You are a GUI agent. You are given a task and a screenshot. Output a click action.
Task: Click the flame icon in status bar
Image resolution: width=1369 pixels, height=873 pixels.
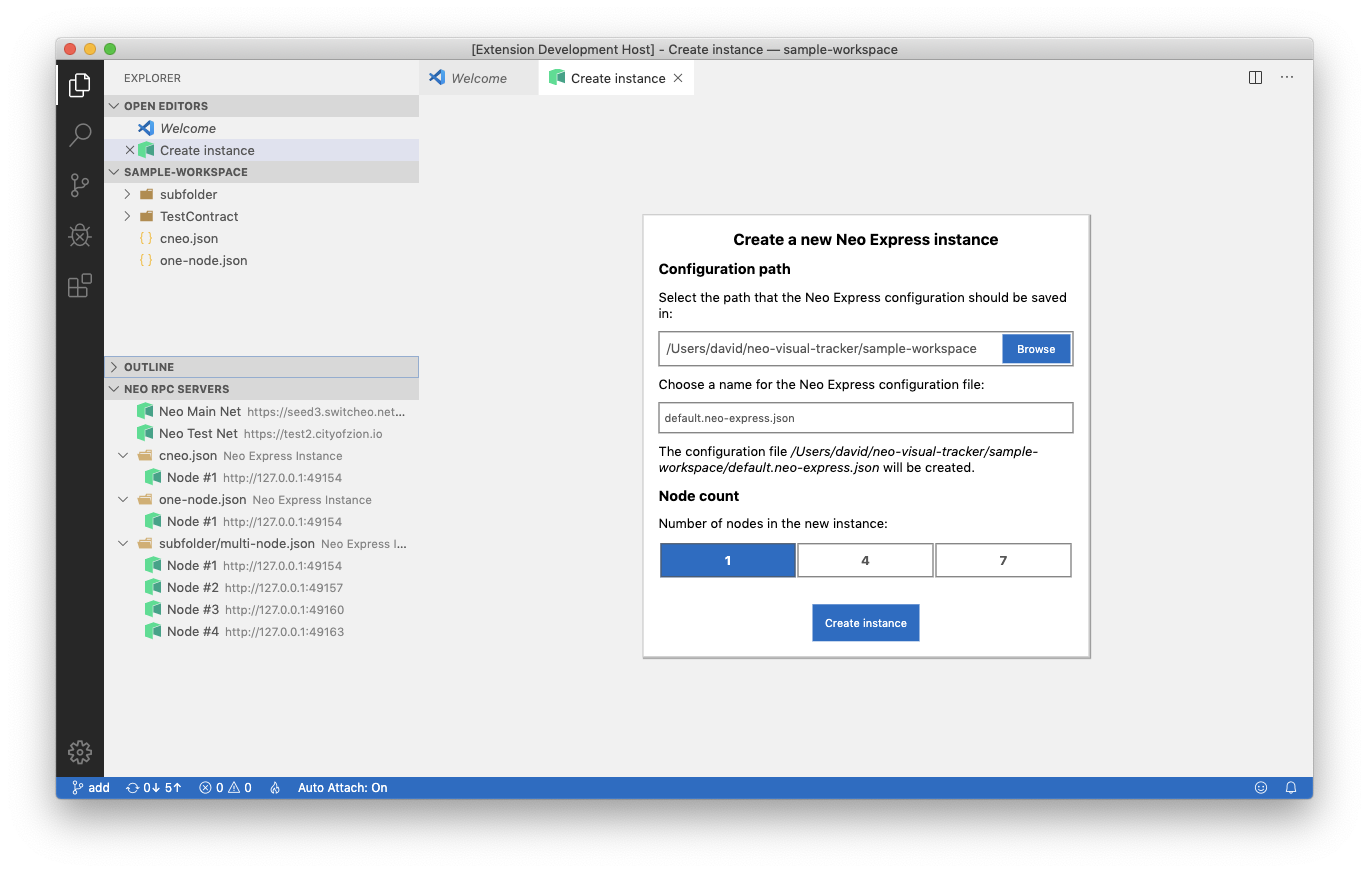[x=275, y=788]
